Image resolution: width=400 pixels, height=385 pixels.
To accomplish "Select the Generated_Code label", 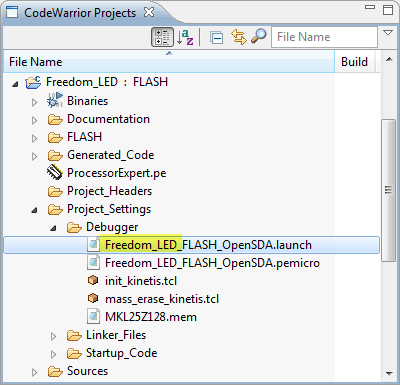I will [x=111, y=155].
